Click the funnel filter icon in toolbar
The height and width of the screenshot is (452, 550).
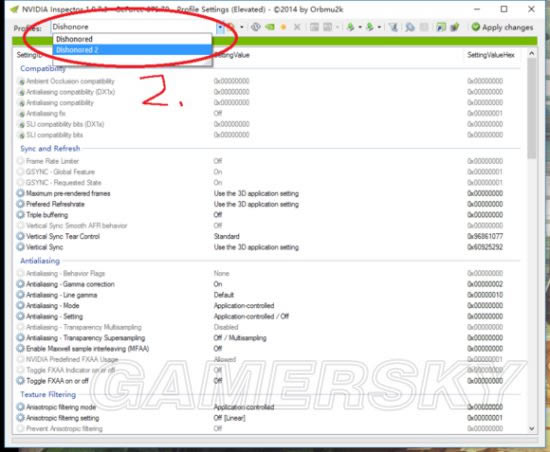(x=393, y=27)
